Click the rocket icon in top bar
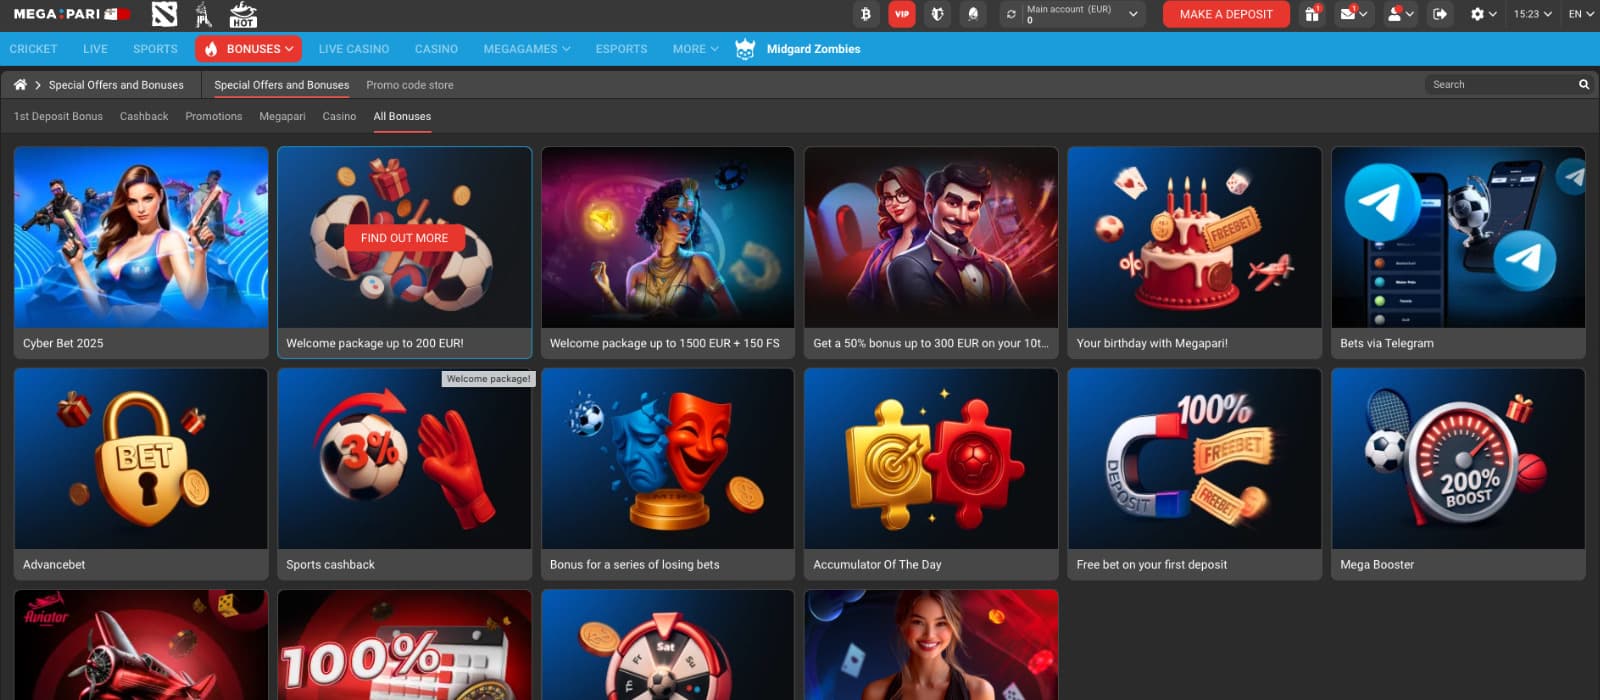1600x700 pixels. point(973,14)
